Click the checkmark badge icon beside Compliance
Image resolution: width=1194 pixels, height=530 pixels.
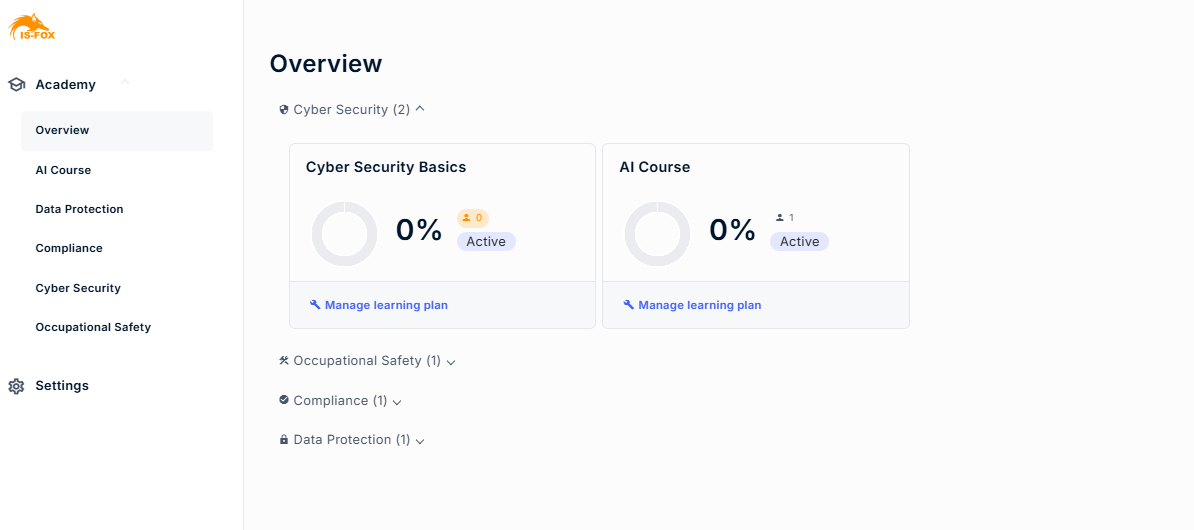pos(284,400)
